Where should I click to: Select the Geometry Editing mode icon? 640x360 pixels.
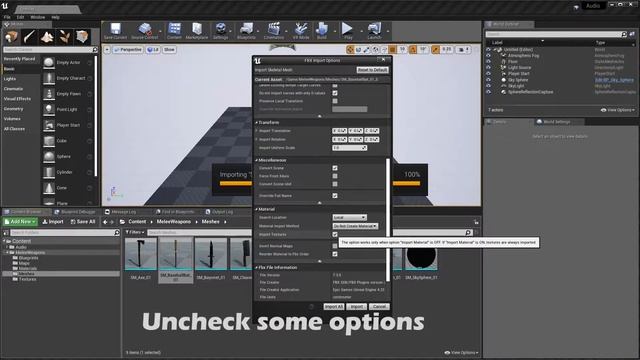click(x=82, y=37)
